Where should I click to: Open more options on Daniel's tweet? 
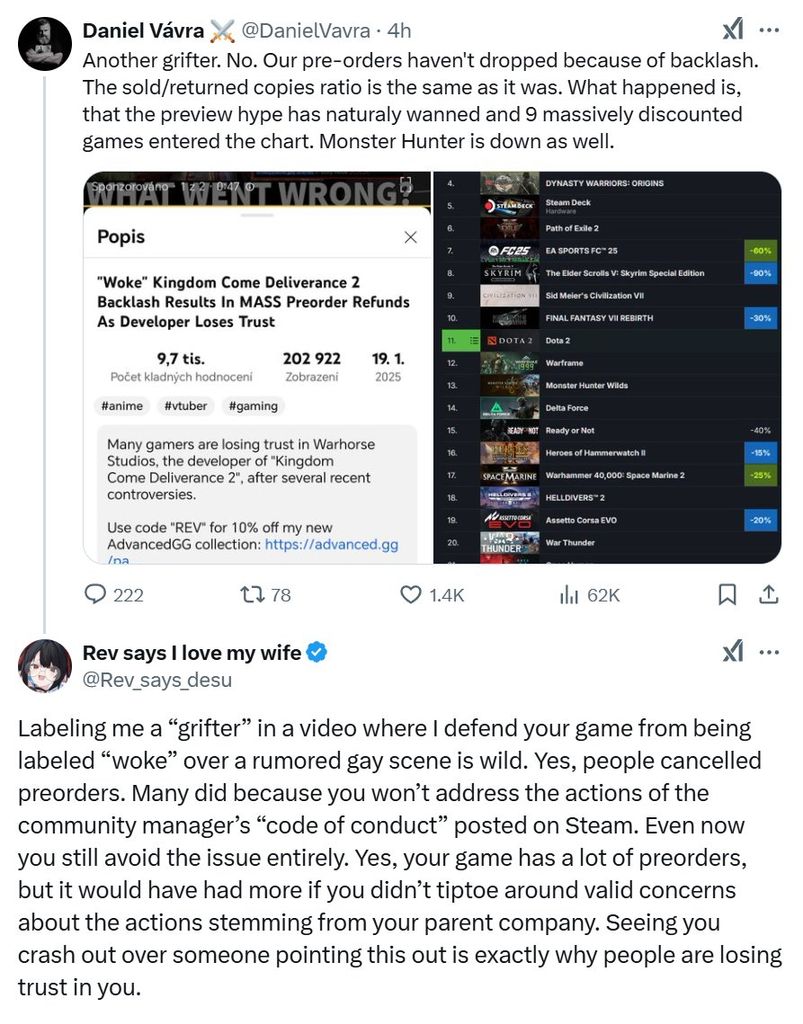(769, 31)
